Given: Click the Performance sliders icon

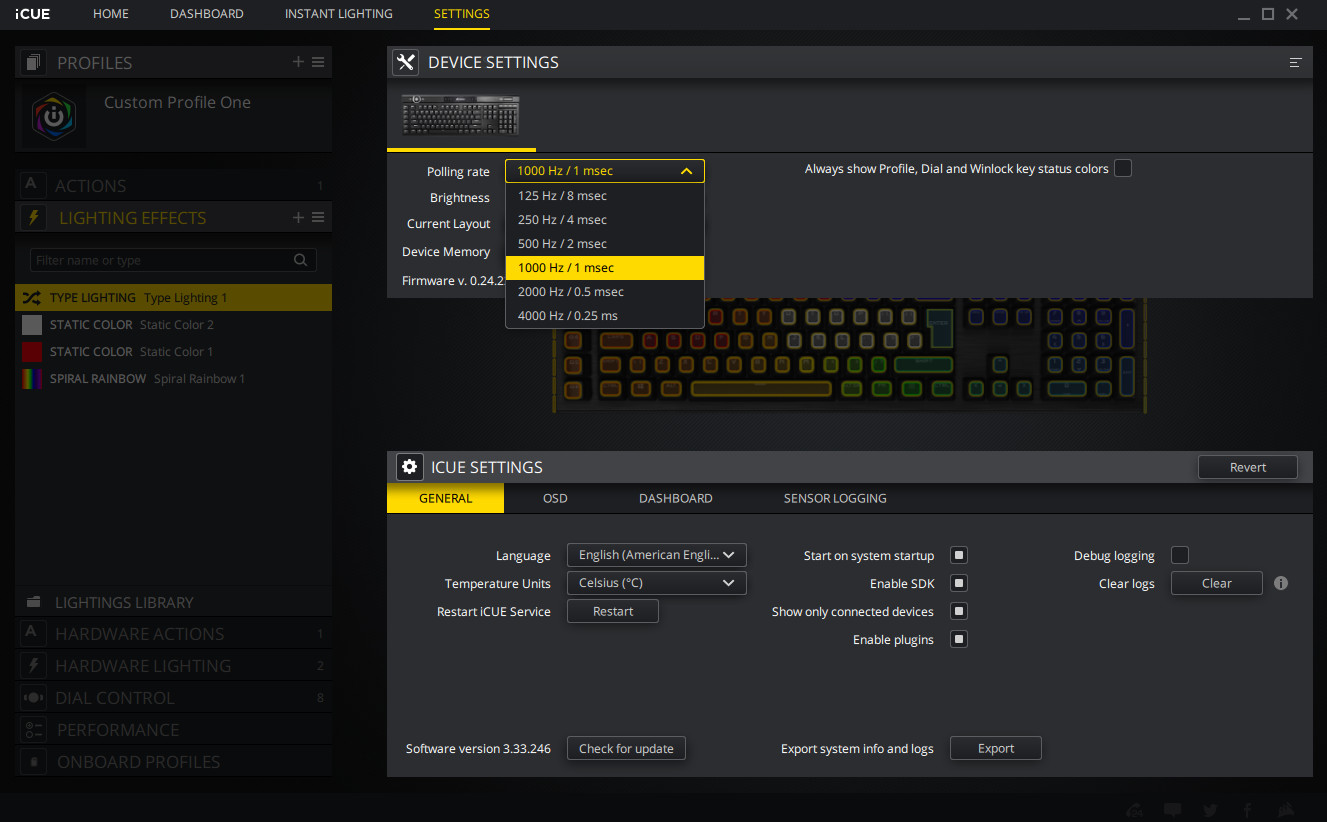Looking at the screenshot, I should coord(34,729).
